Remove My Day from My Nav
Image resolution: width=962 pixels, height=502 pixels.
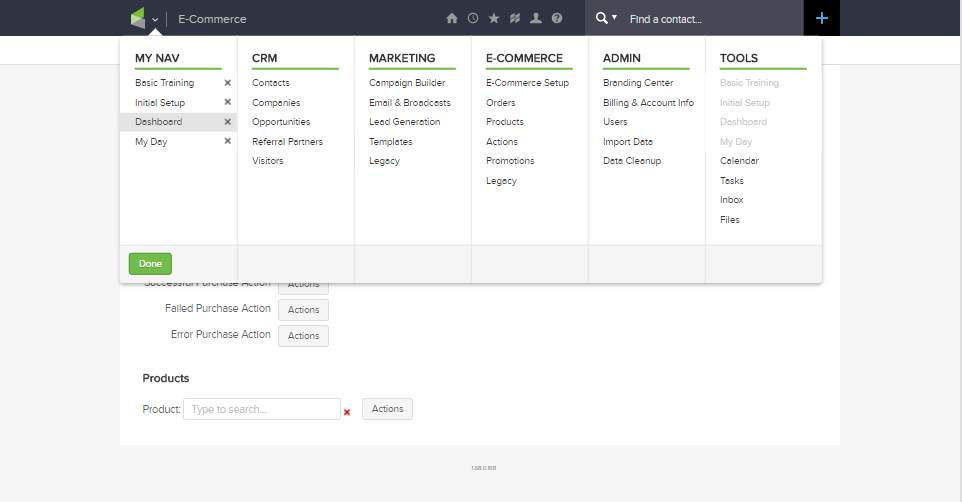point(228,141)
